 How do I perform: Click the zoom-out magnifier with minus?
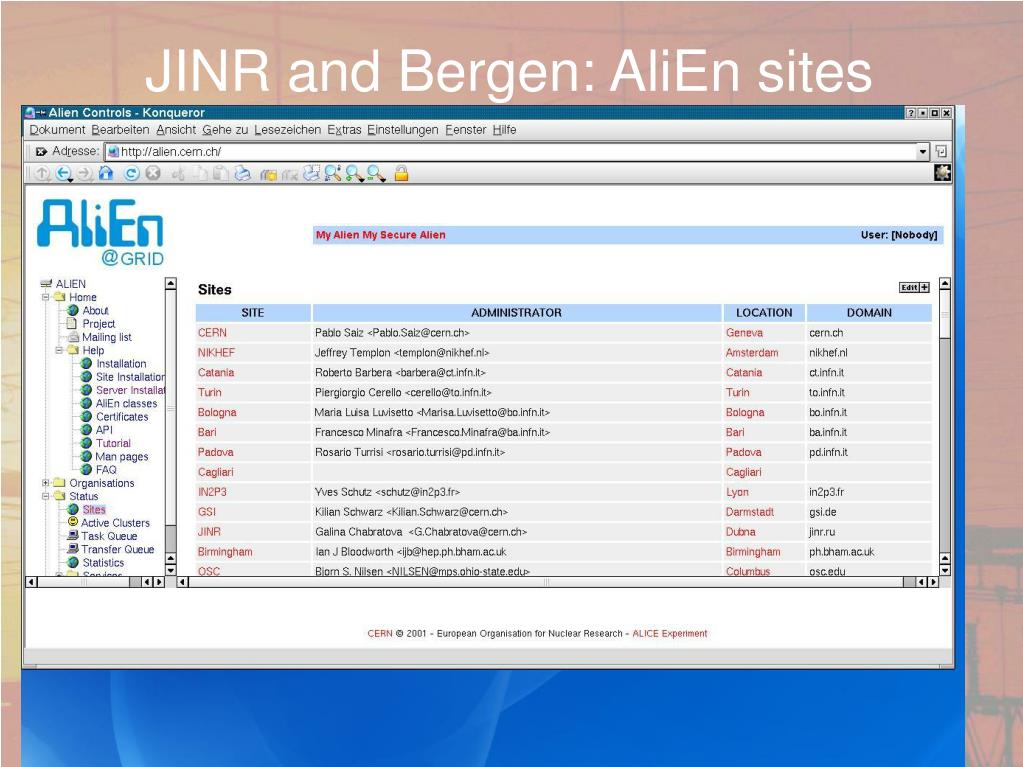375,173
